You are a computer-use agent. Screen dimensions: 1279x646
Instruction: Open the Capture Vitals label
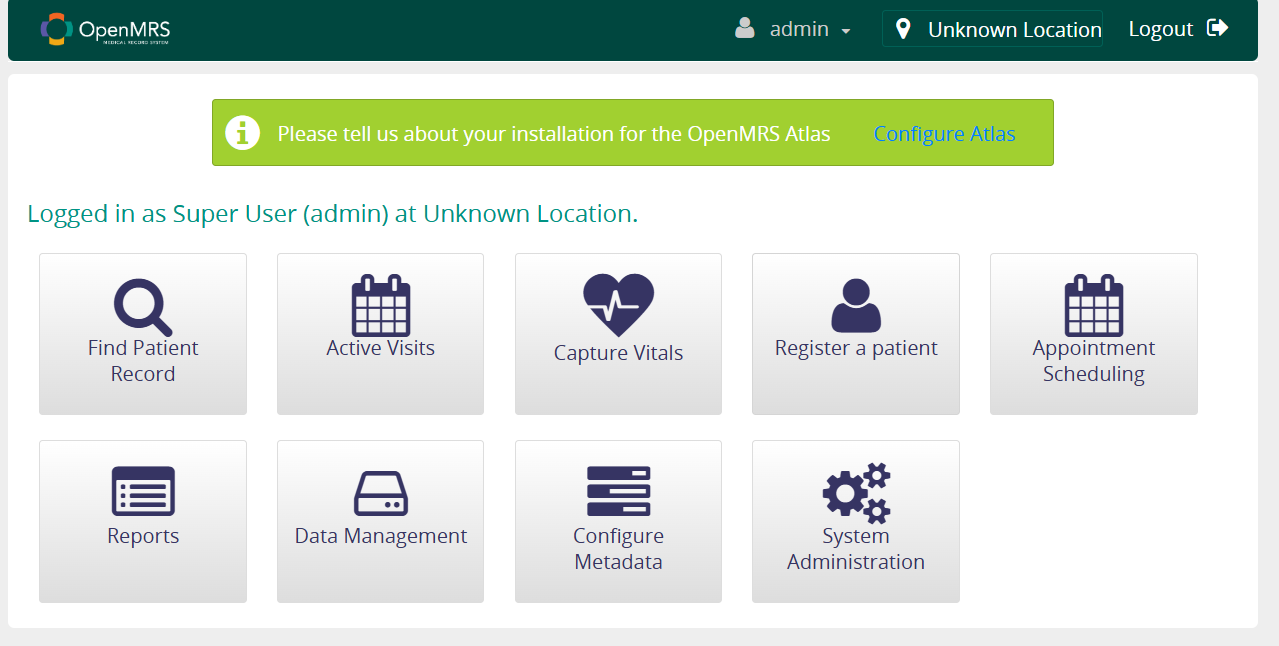(618, 353)
